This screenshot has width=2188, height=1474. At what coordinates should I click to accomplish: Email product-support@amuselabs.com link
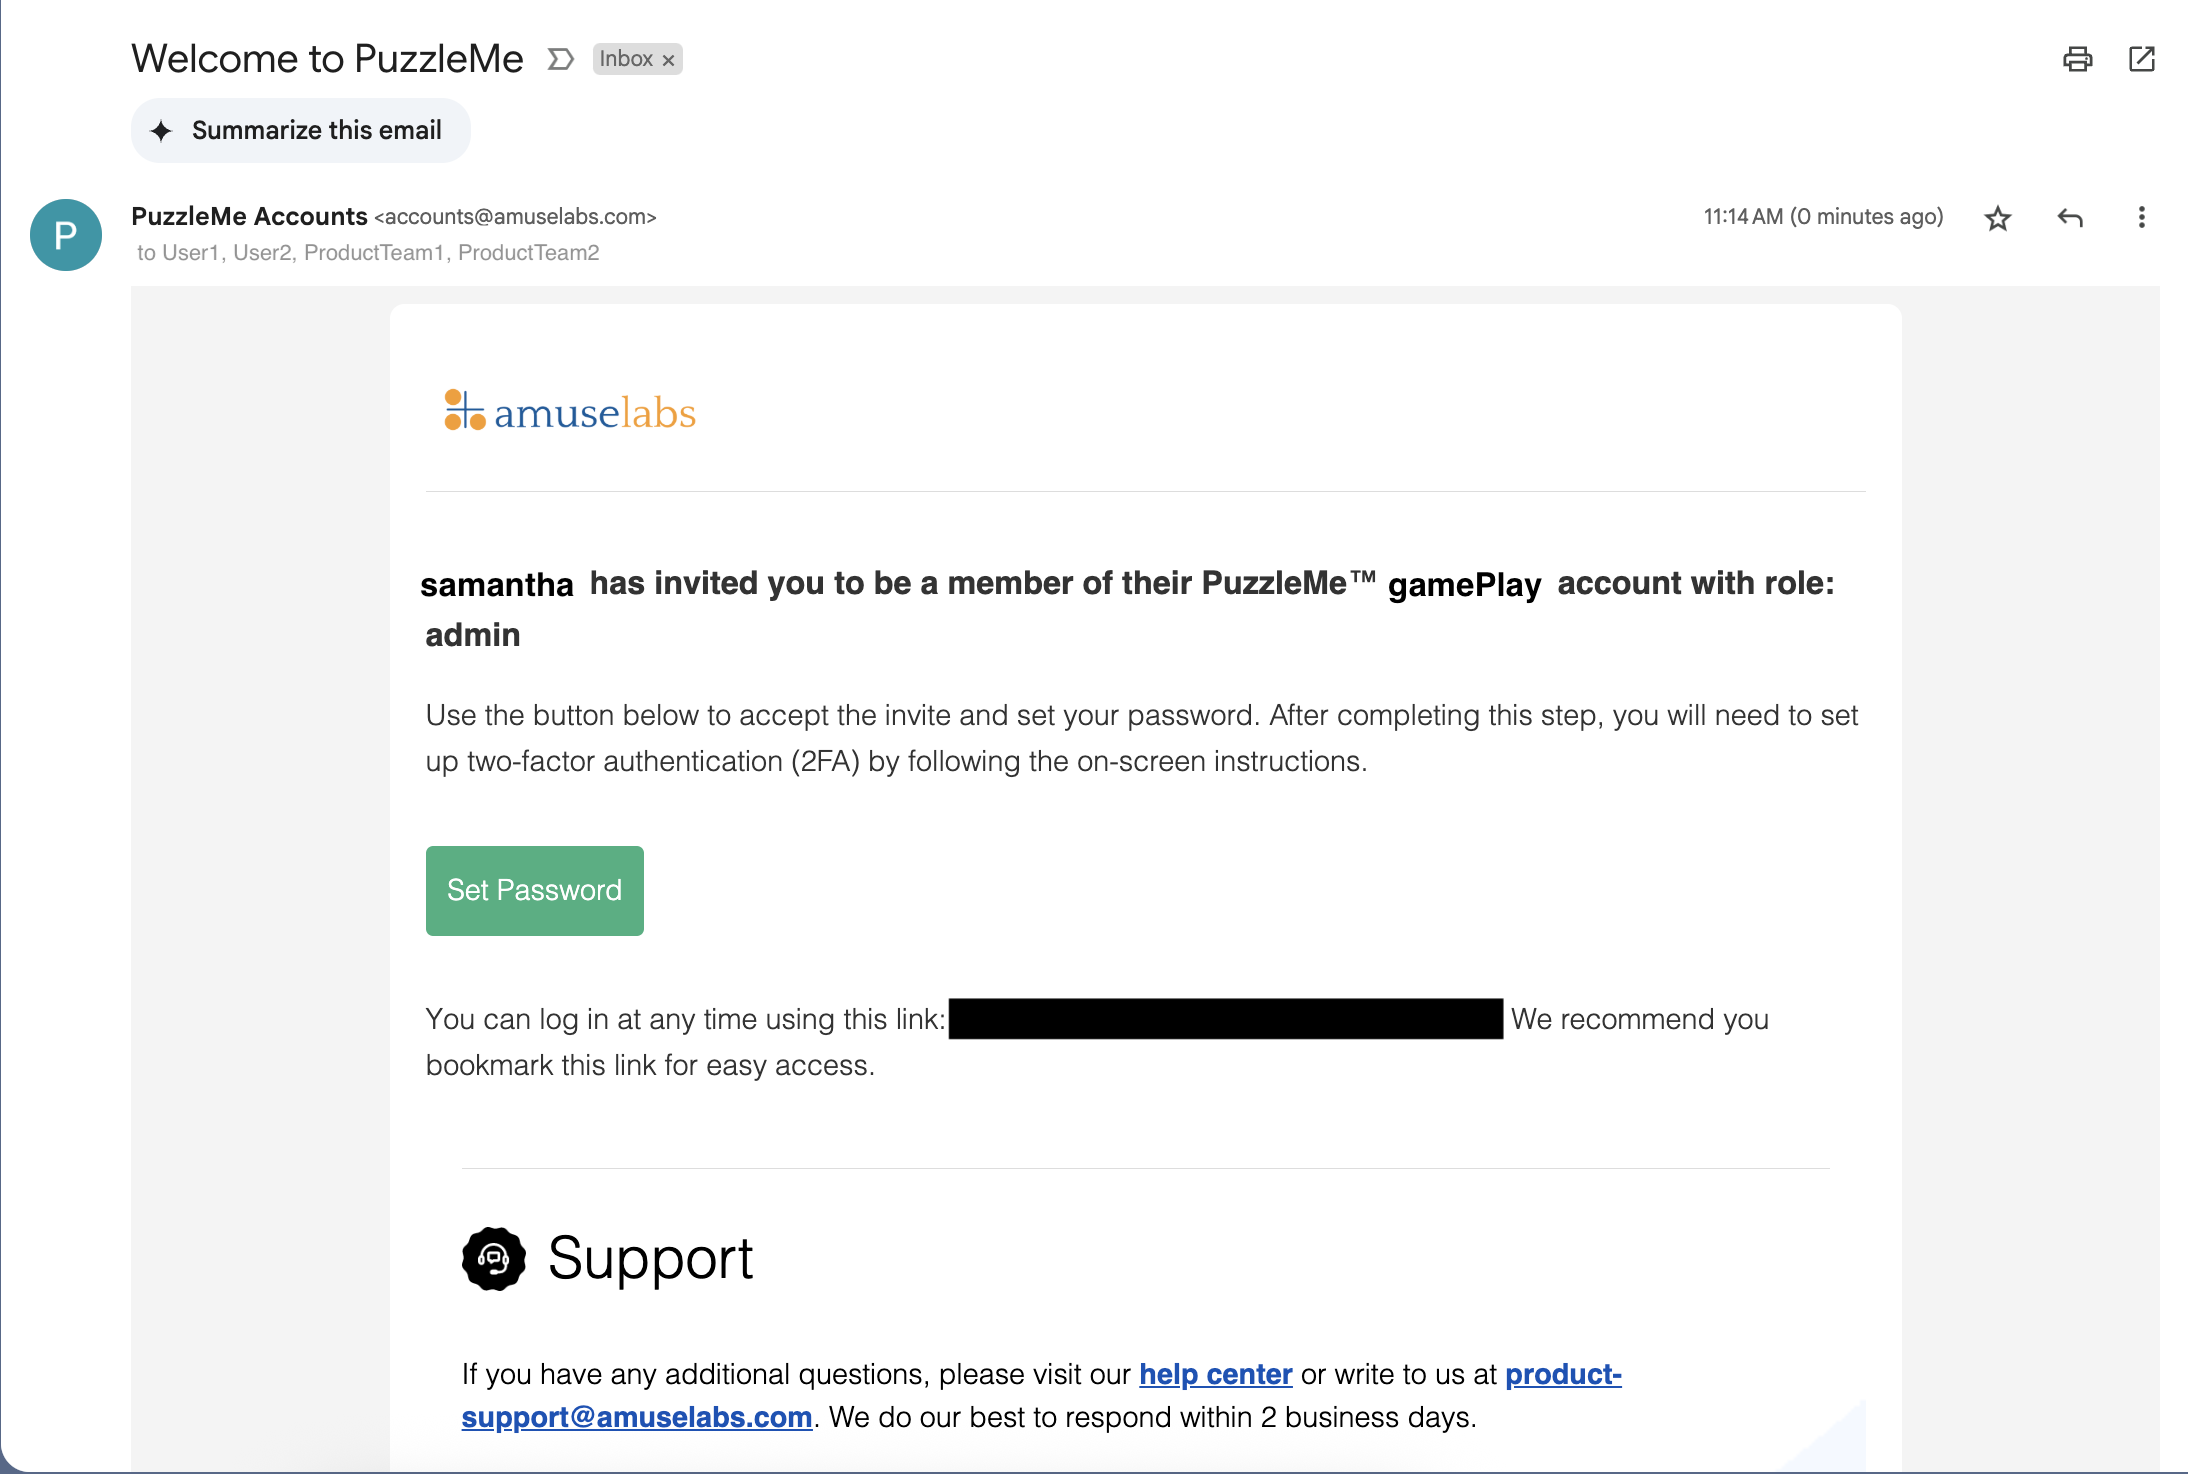[1041, 1396]
